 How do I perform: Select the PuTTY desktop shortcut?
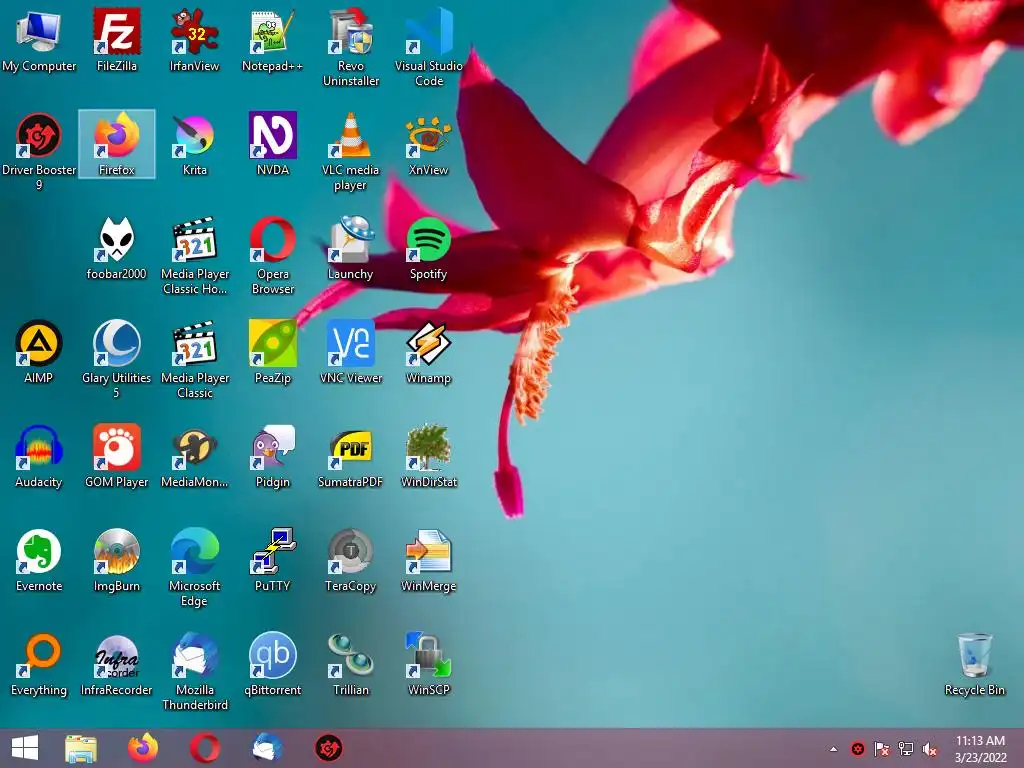[x=272, y=560]
